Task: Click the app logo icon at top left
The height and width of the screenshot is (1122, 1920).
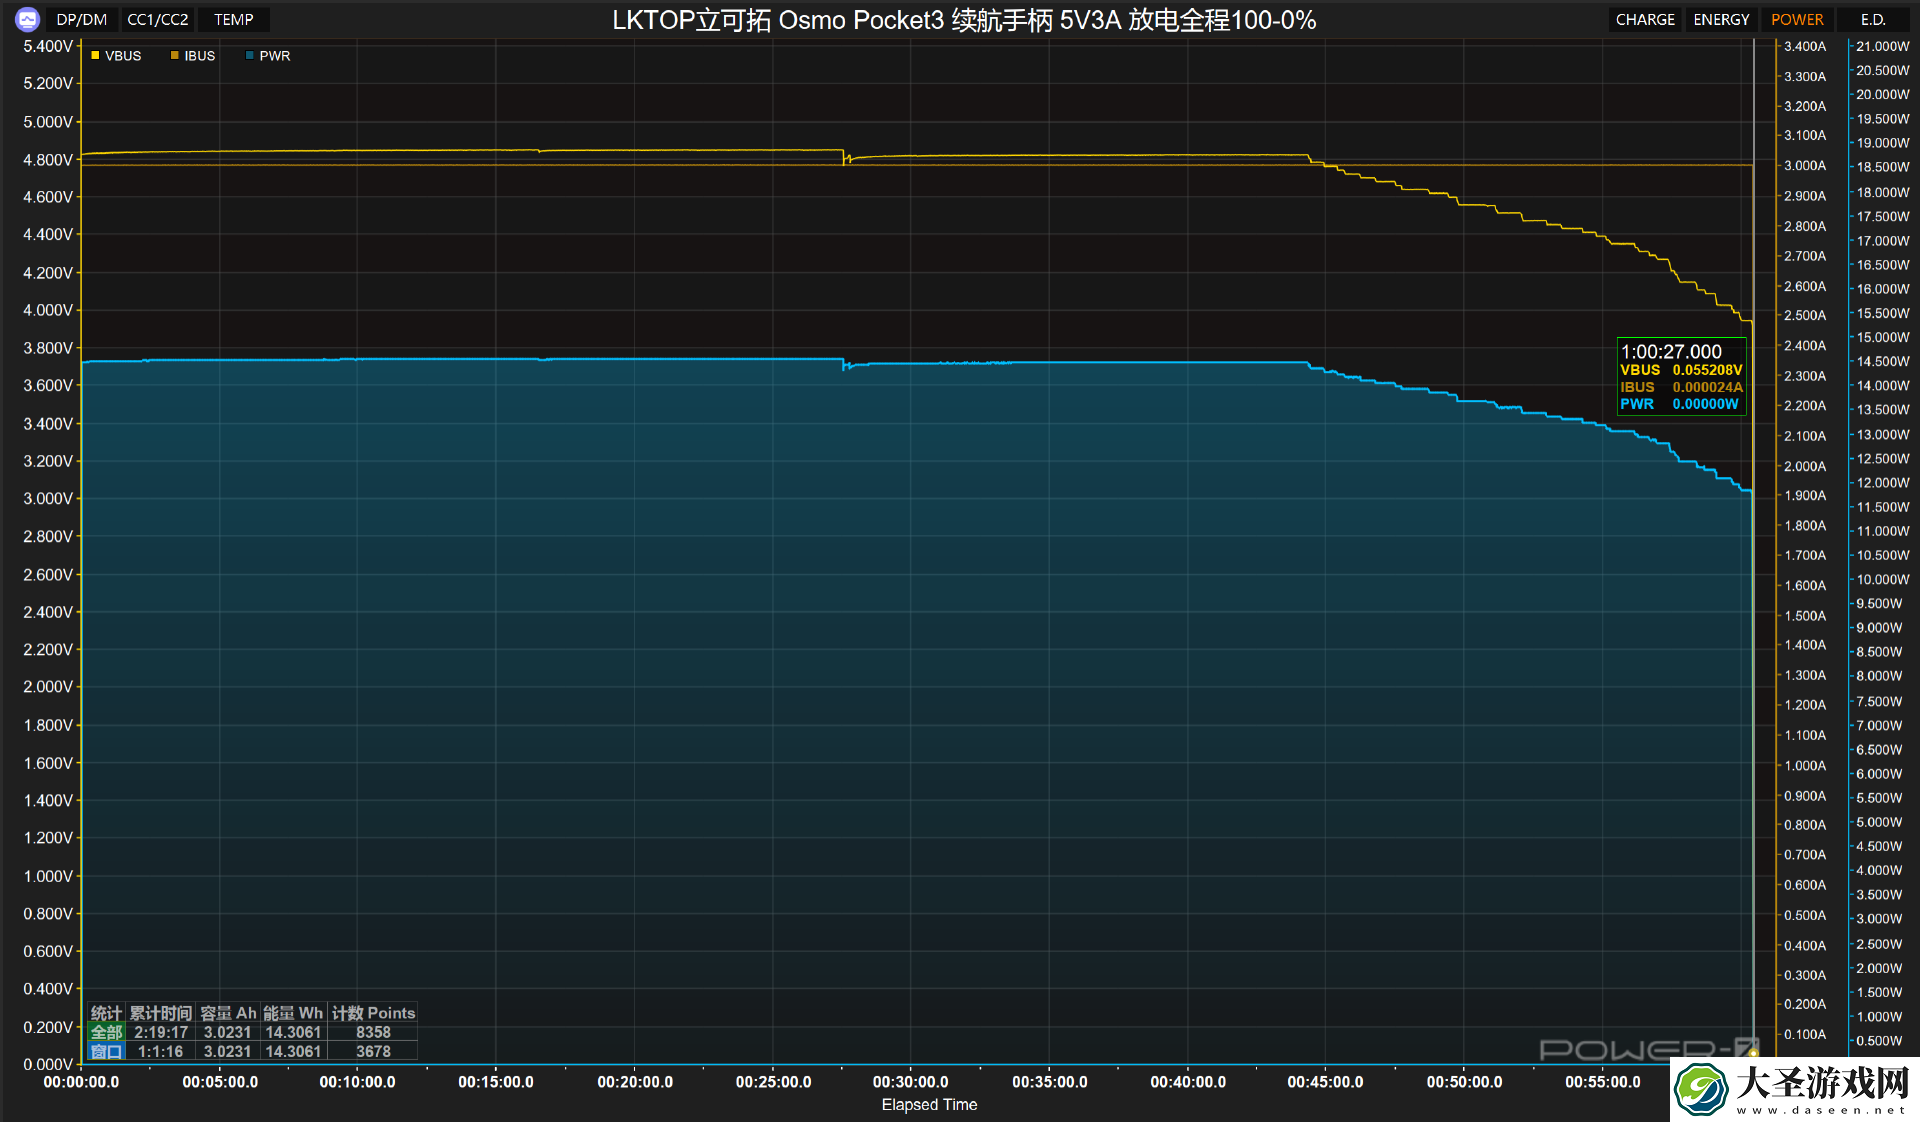Action: pyautogui.click(x=27, y=19)
